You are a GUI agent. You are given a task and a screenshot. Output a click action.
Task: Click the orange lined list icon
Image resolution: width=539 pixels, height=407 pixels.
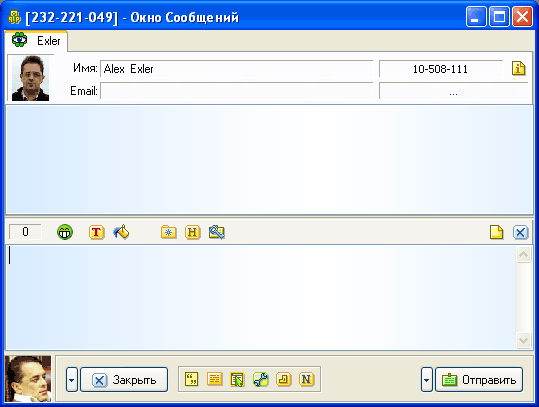coord(214,379)
